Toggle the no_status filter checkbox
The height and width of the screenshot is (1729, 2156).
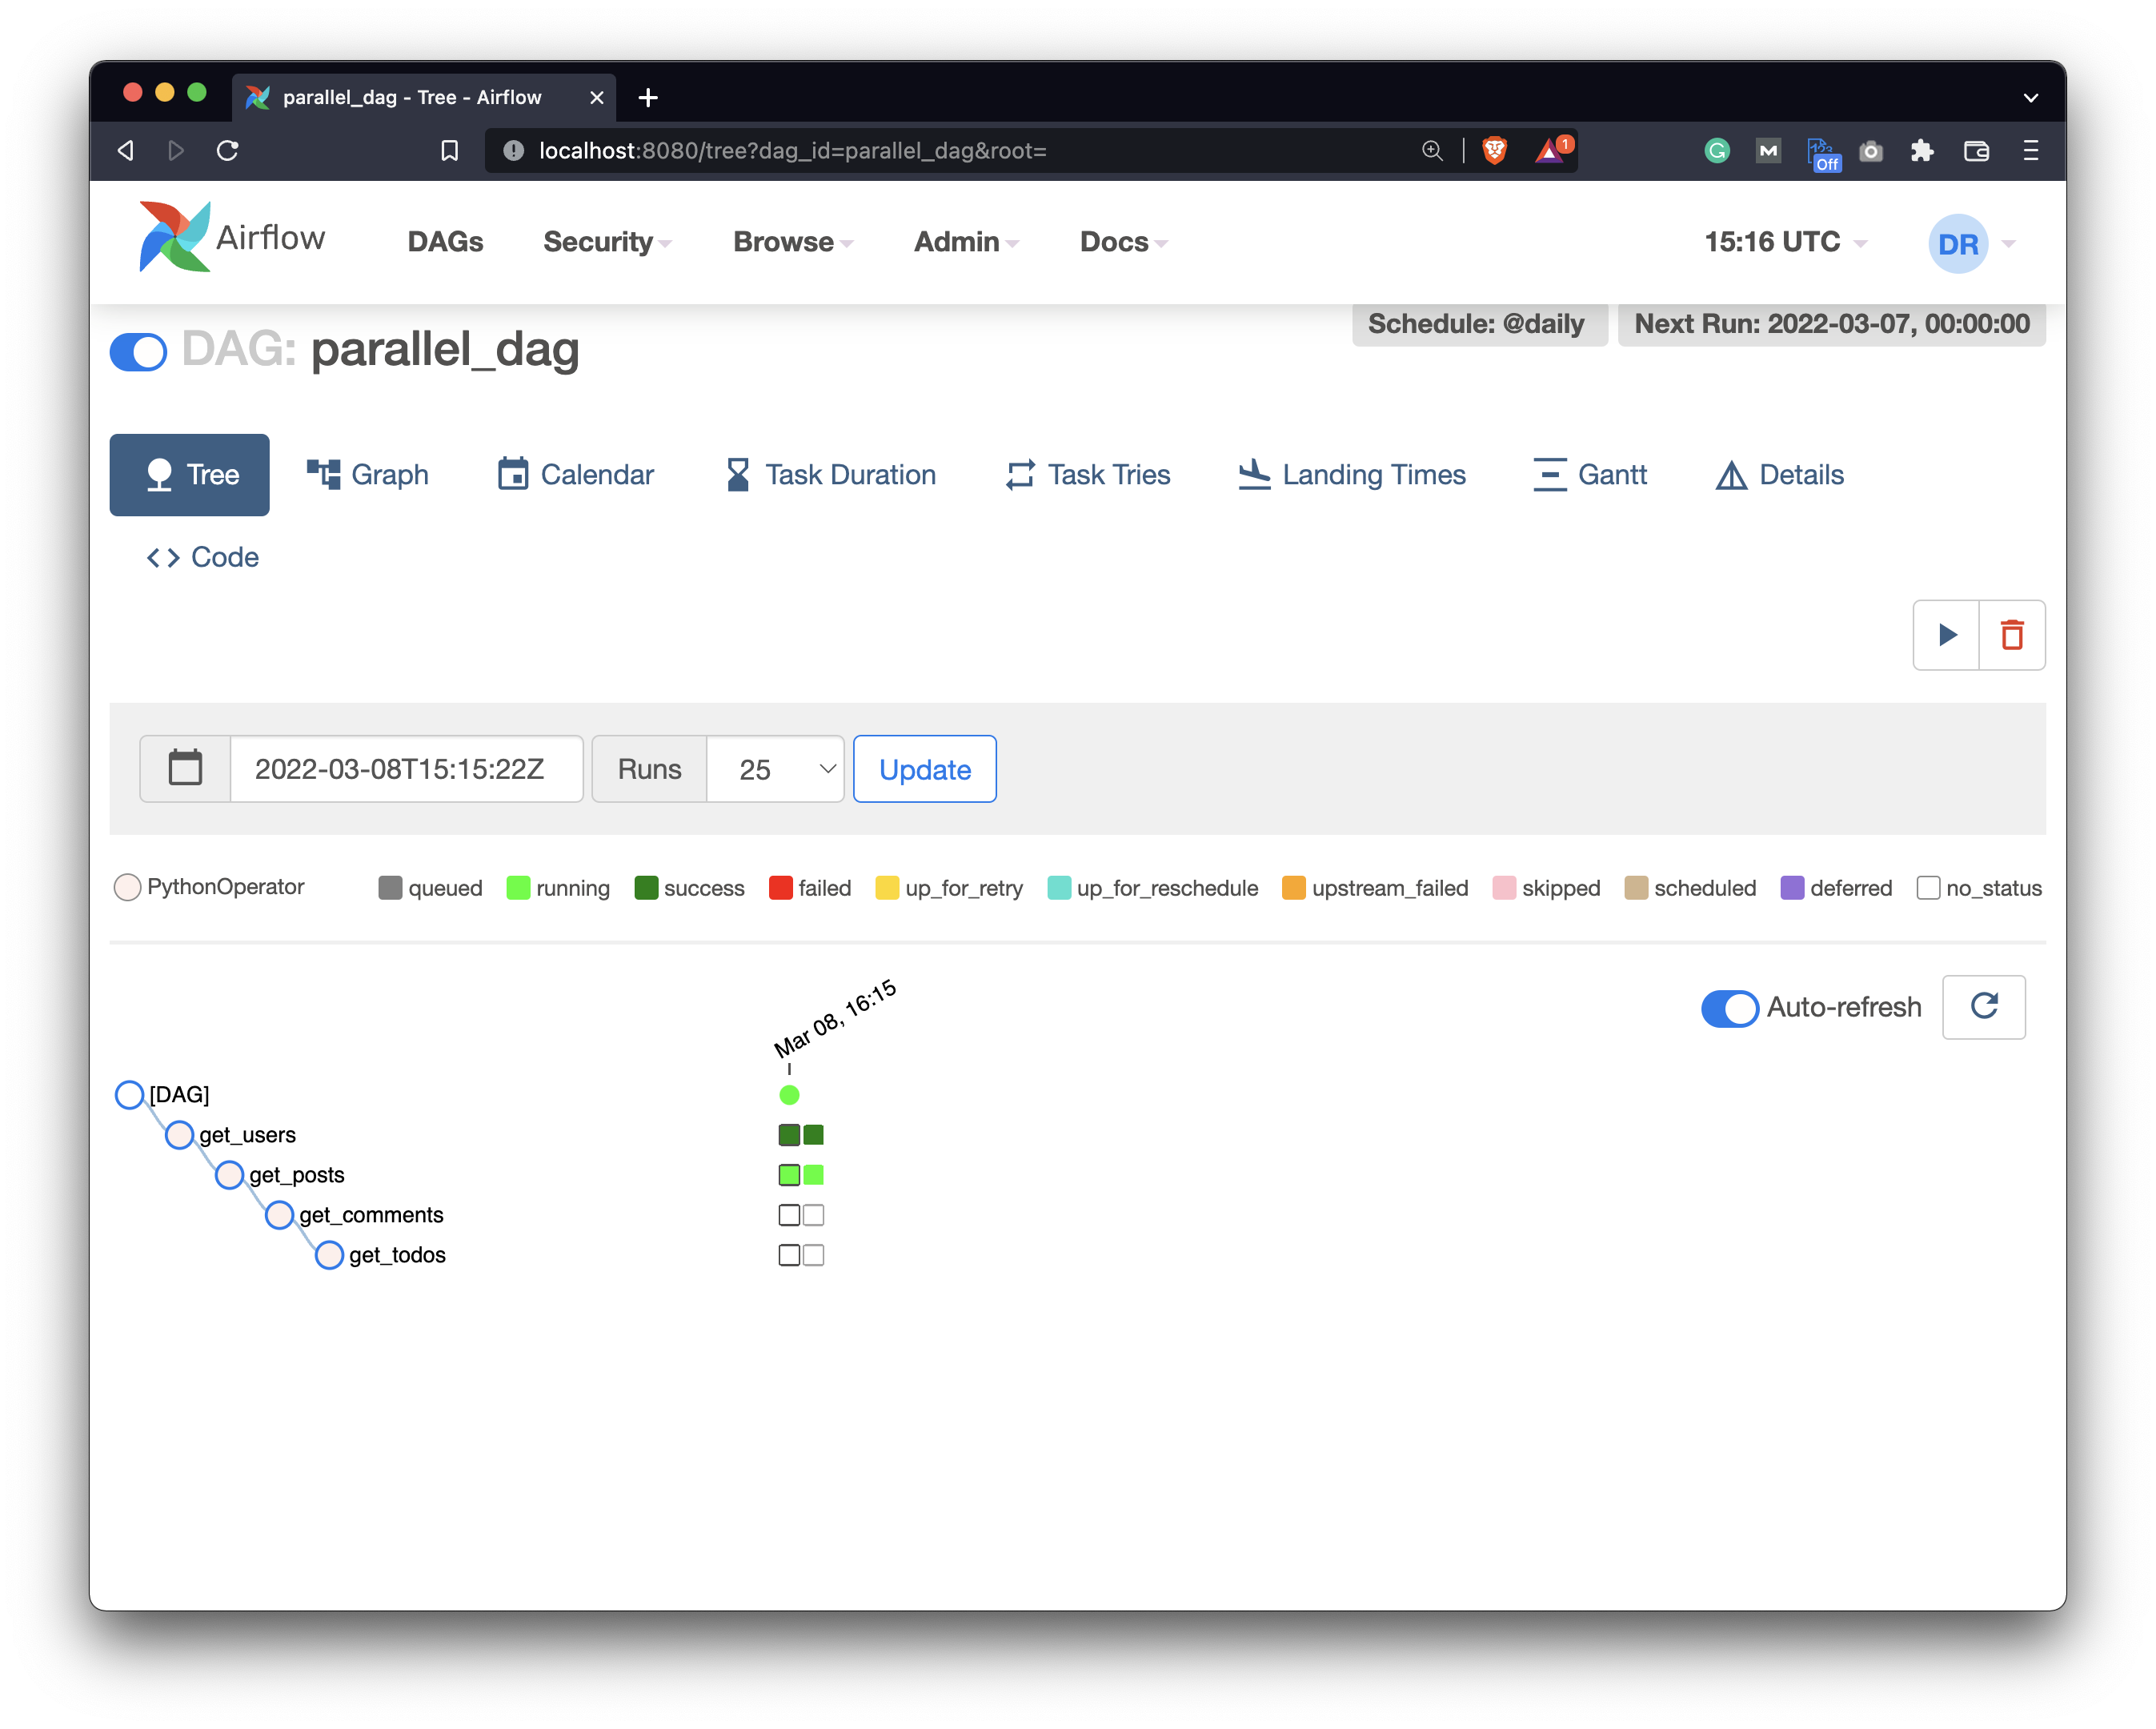click(x=1928, y=887)
